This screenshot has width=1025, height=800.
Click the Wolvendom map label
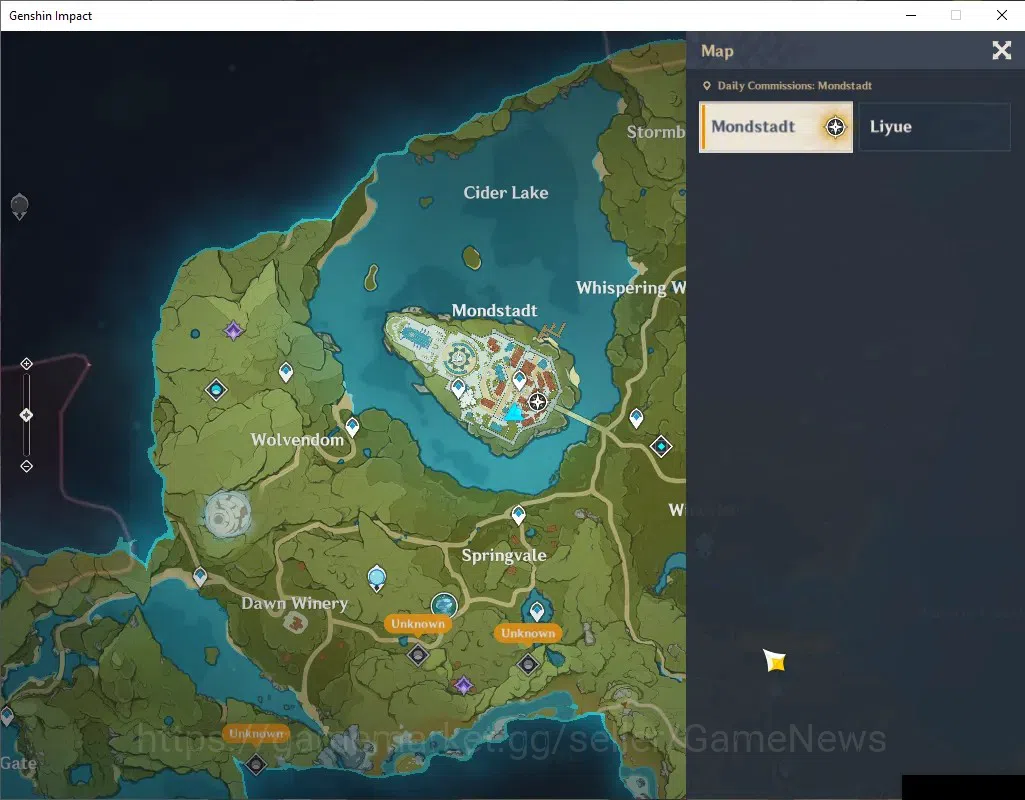[x=297, y=440]
